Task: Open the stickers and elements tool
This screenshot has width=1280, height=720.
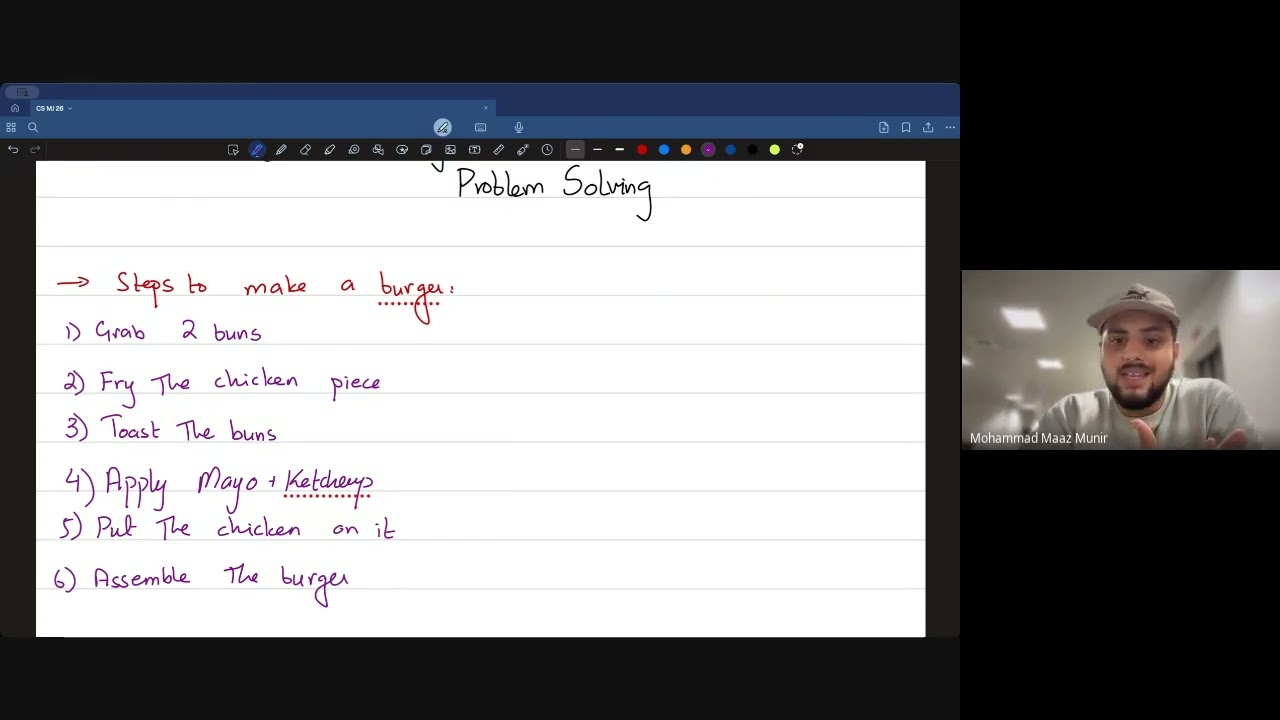Action: pyautogui.click(x=402, y=149)
